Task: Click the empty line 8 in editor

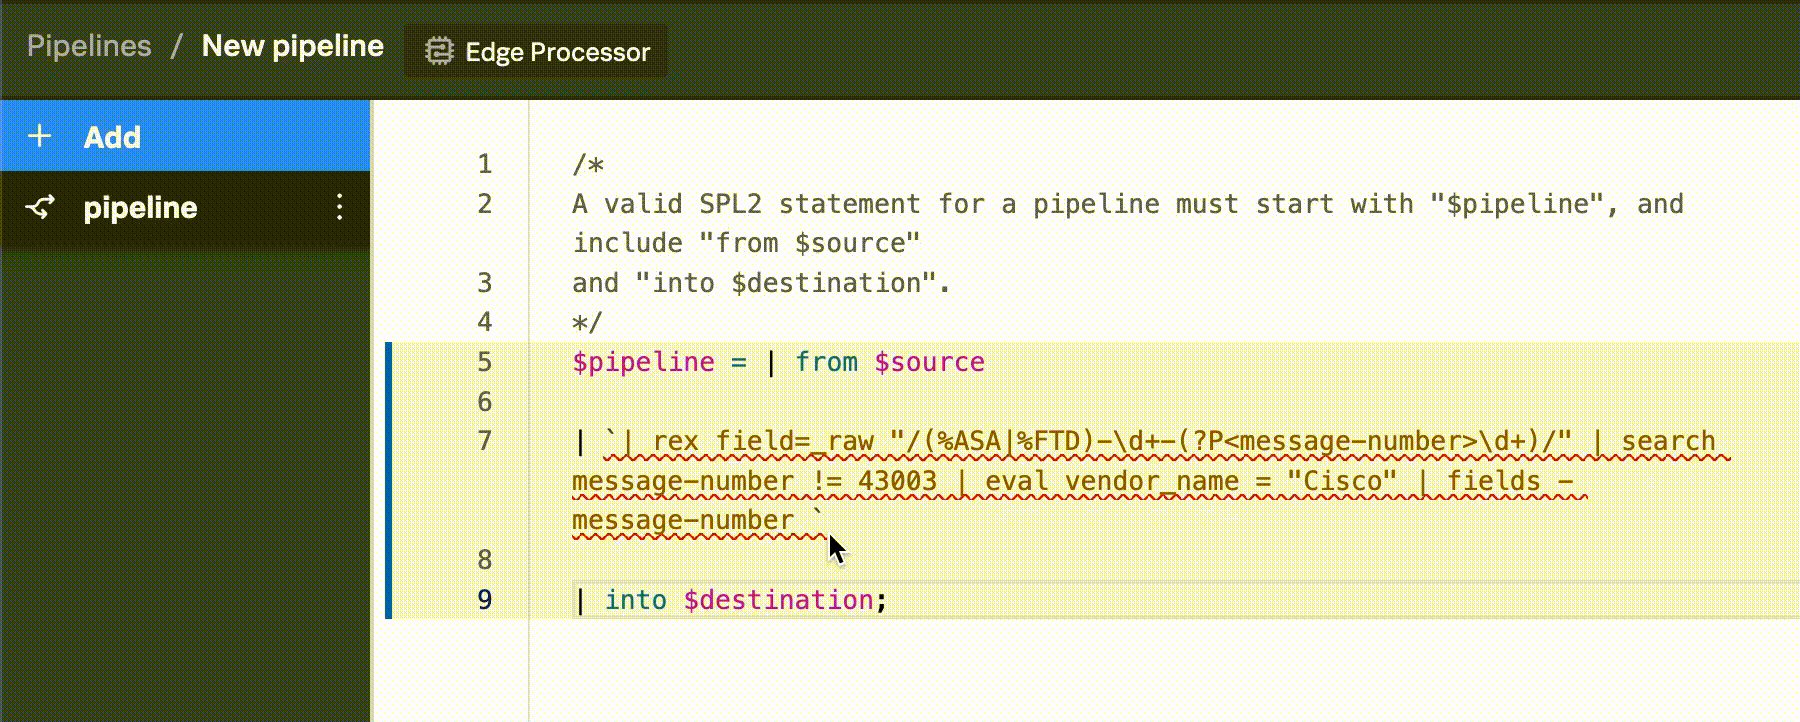Action: [x=900, y=560]
